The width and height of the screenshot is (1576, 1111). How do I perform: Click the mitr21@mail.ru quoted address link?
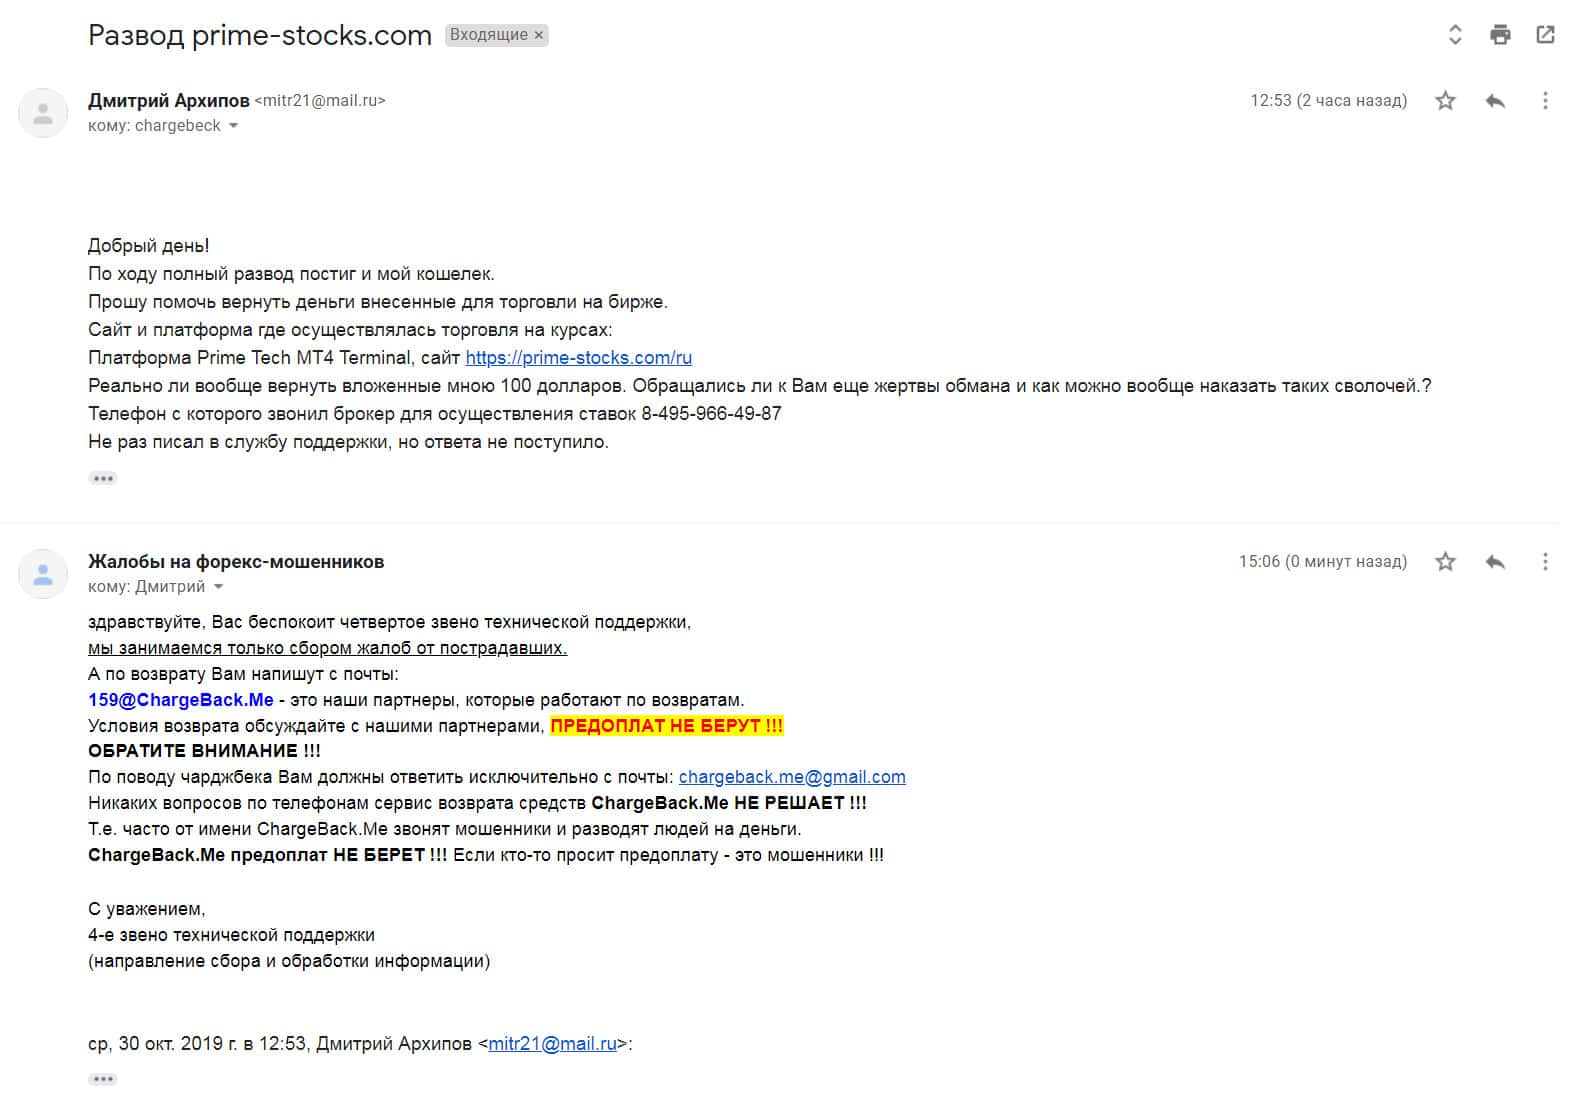pyautogui.click(x=552, y=1044)
